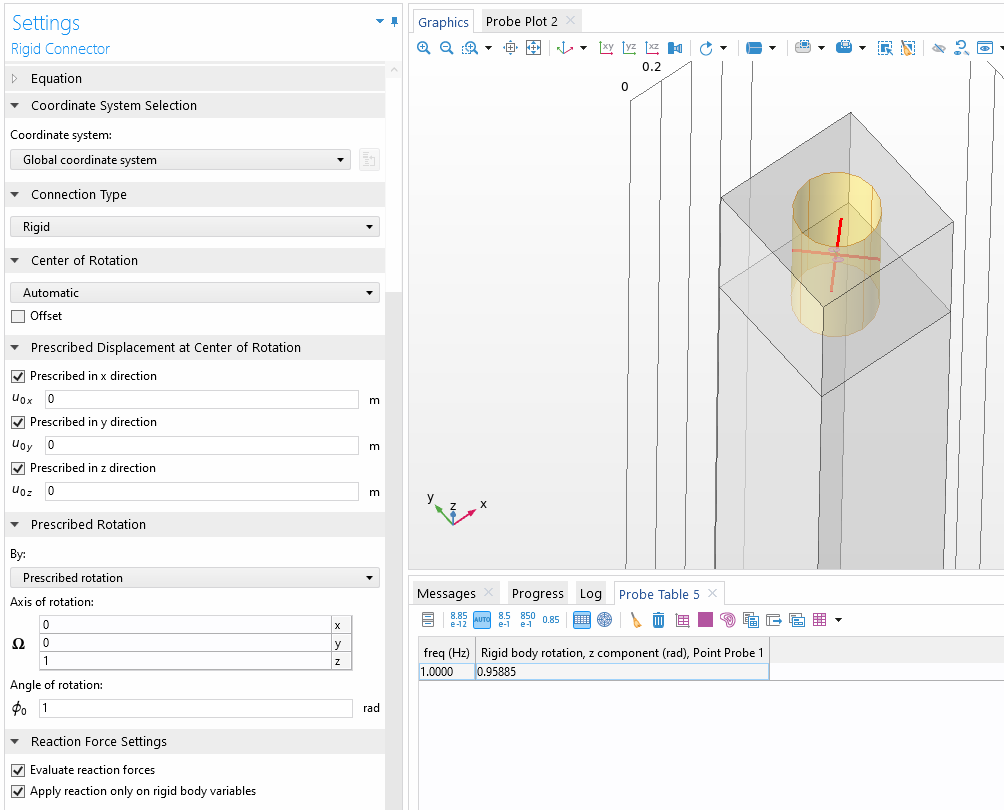1004x810 pixels.
Task: Expand the Equation section
Action: pos(15,78)
